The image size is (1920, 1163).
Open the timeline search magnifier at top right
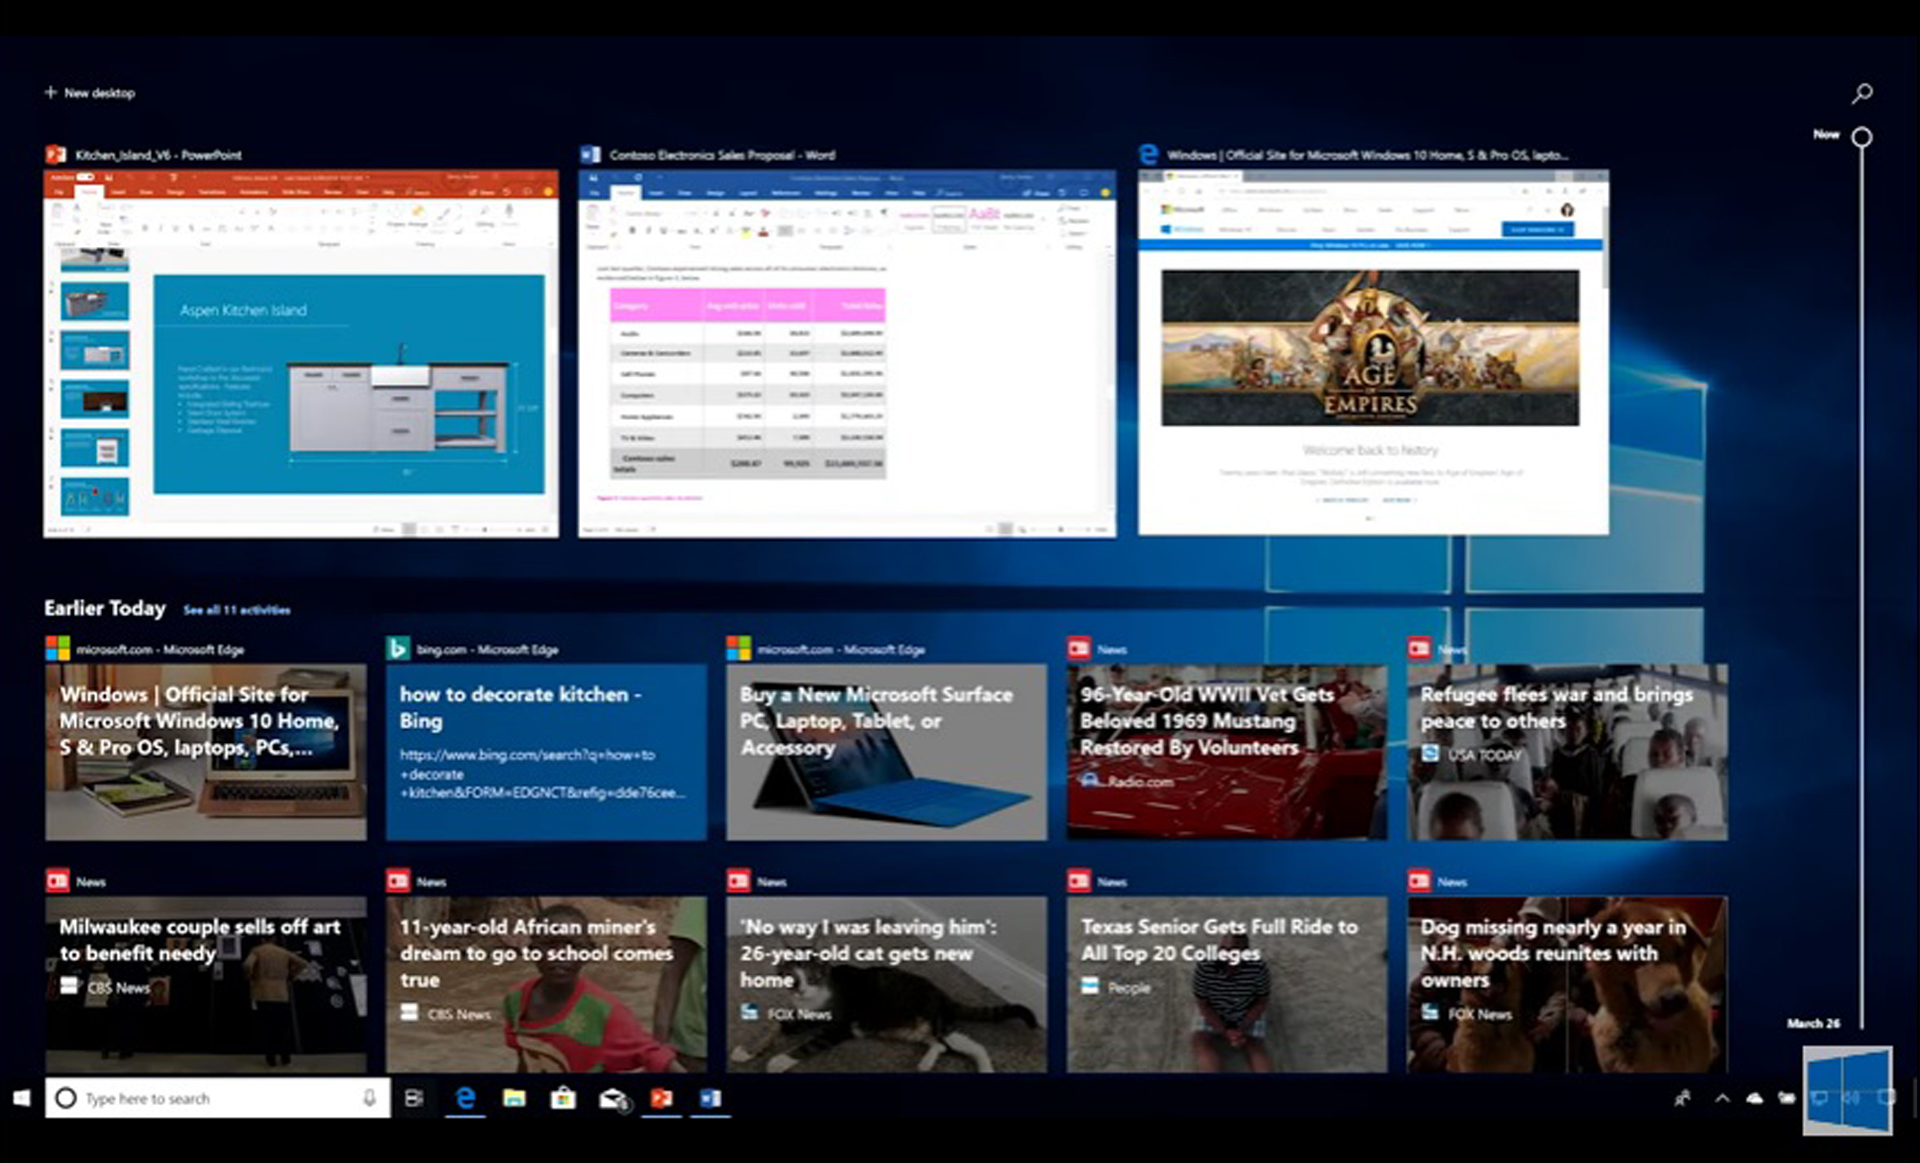point(1860,92)
